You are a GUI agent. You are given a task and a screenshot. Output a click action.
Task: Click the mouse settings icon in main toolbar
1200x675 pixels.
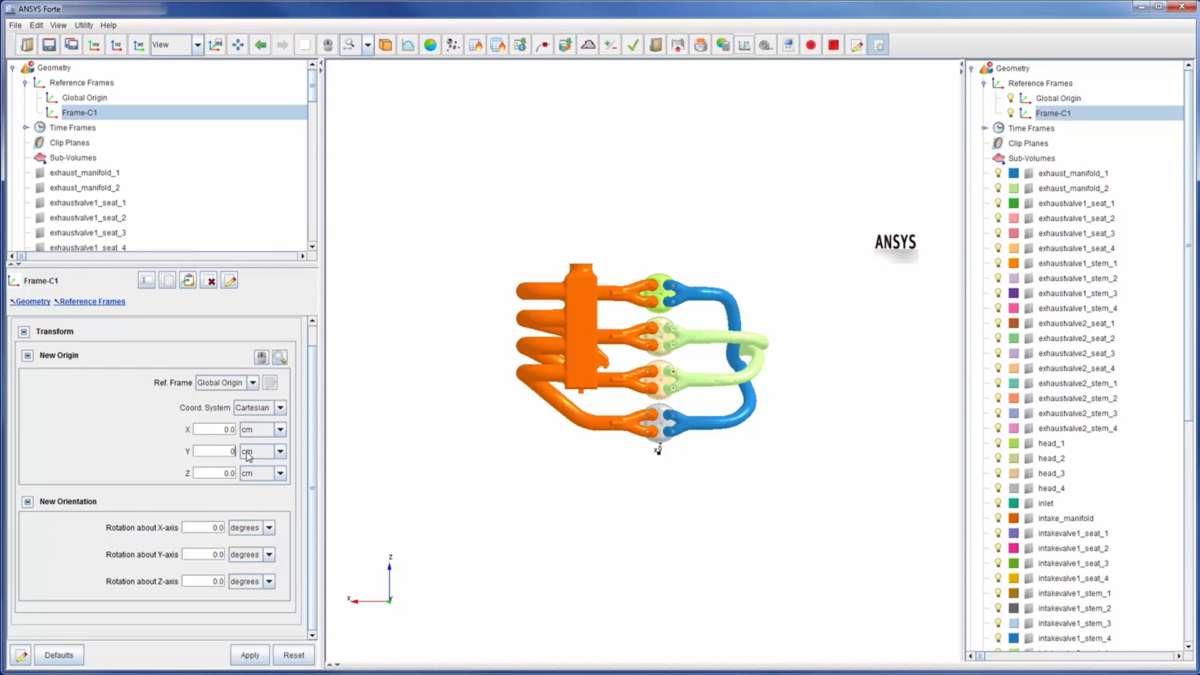327,45
